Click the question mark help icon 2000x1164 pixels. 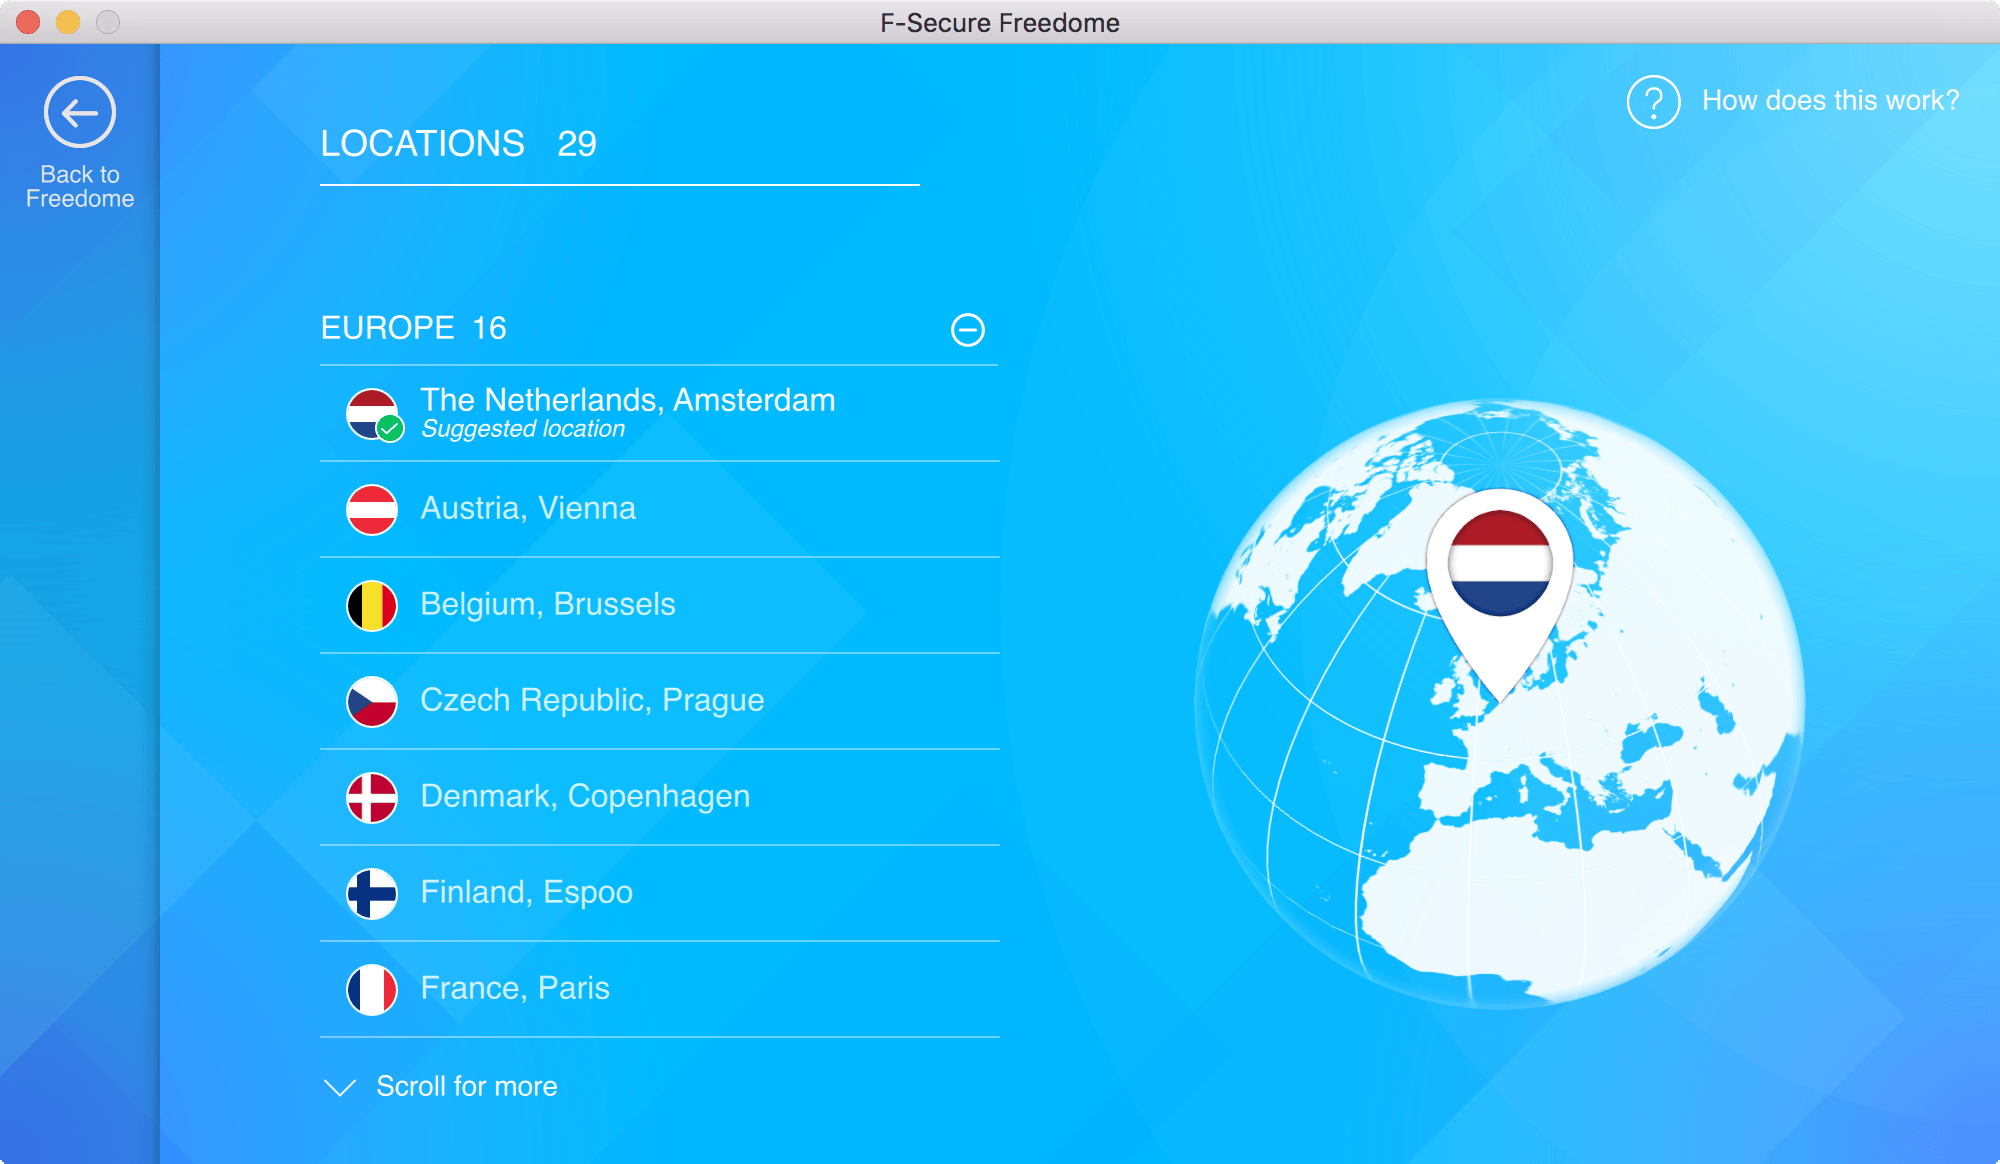tap(1653, 101)
